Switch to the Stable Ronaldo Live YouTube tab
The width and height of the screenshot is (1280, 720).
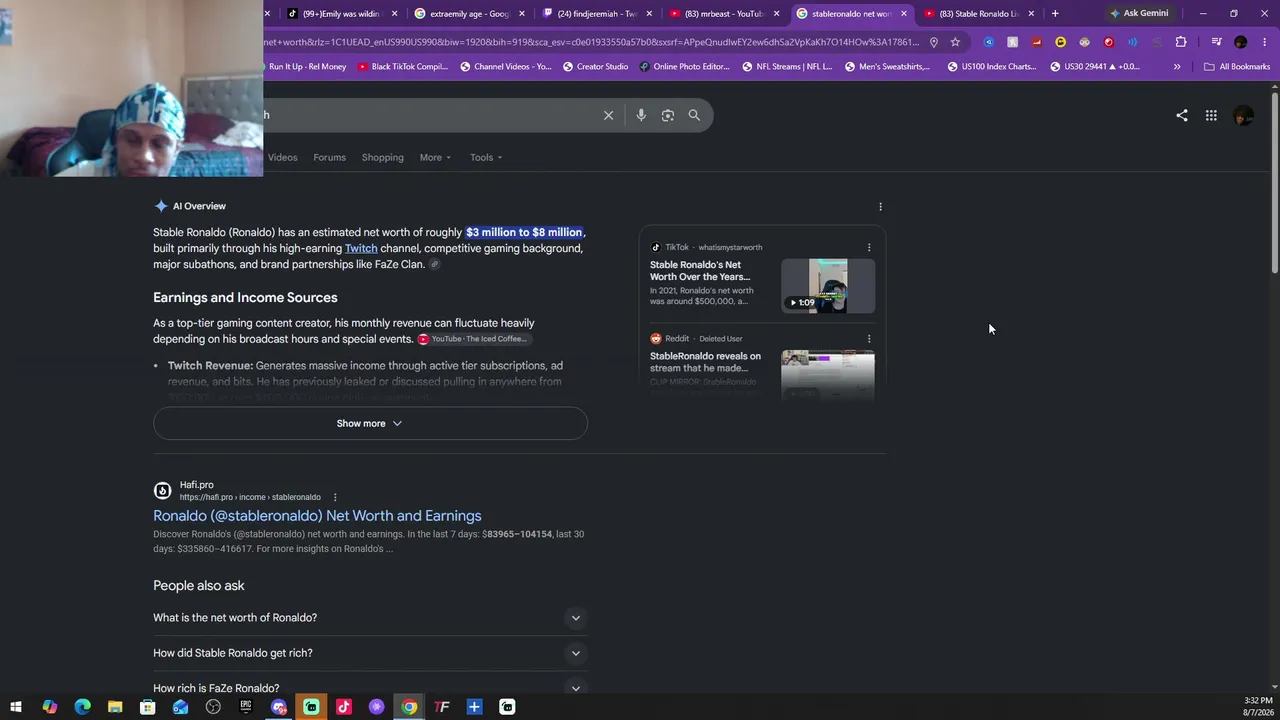point(979,14)
